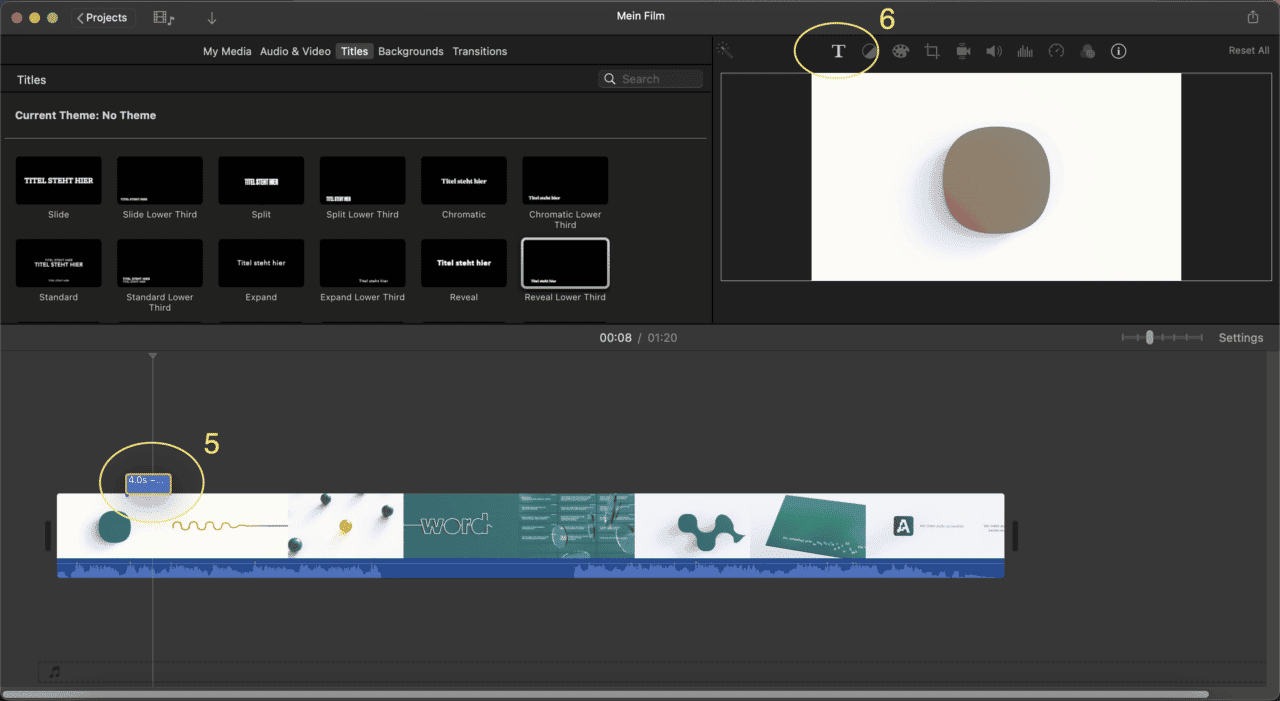Open the Clip Filter and Audio Effects icon
Viewport: 1280px width, 701px height.
pyautogui.click(x=1088, y=52)
